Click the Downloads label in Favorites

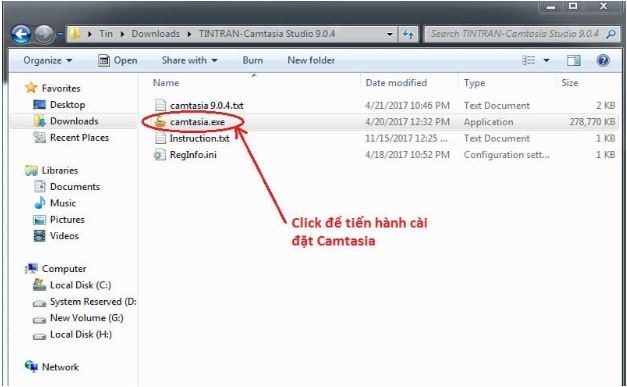point(74,121)
